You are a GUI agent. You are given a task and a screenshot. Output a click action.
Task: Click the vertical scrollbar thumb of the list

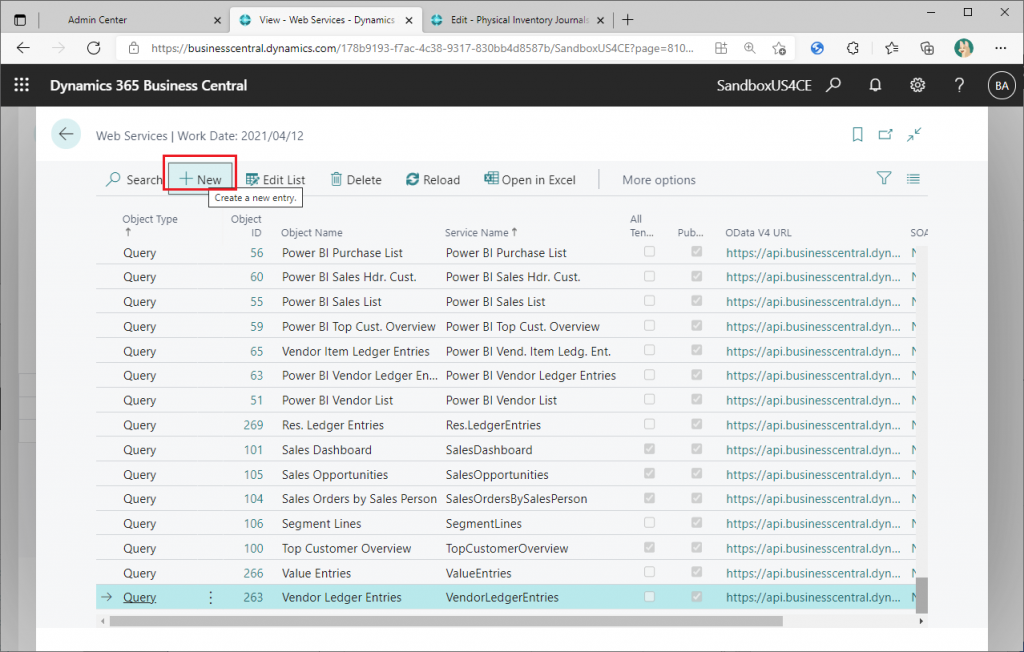921,596
